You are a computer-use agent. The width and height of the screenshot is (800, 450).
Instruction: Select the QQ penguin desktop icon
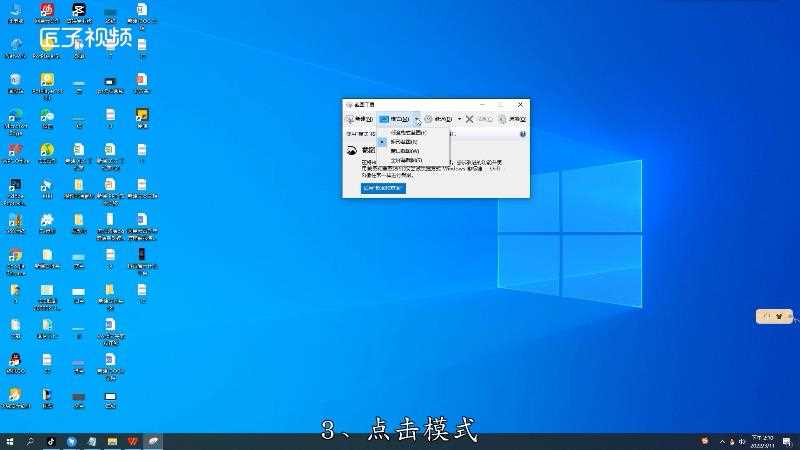pyautogui.click(x=15, y=364)
